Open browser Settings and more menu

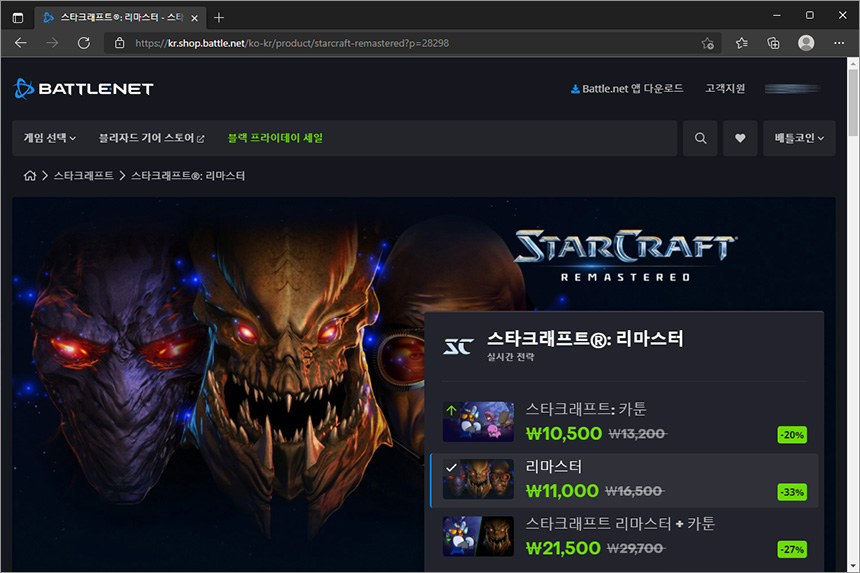pyautogui.click(x=839, y=43)
